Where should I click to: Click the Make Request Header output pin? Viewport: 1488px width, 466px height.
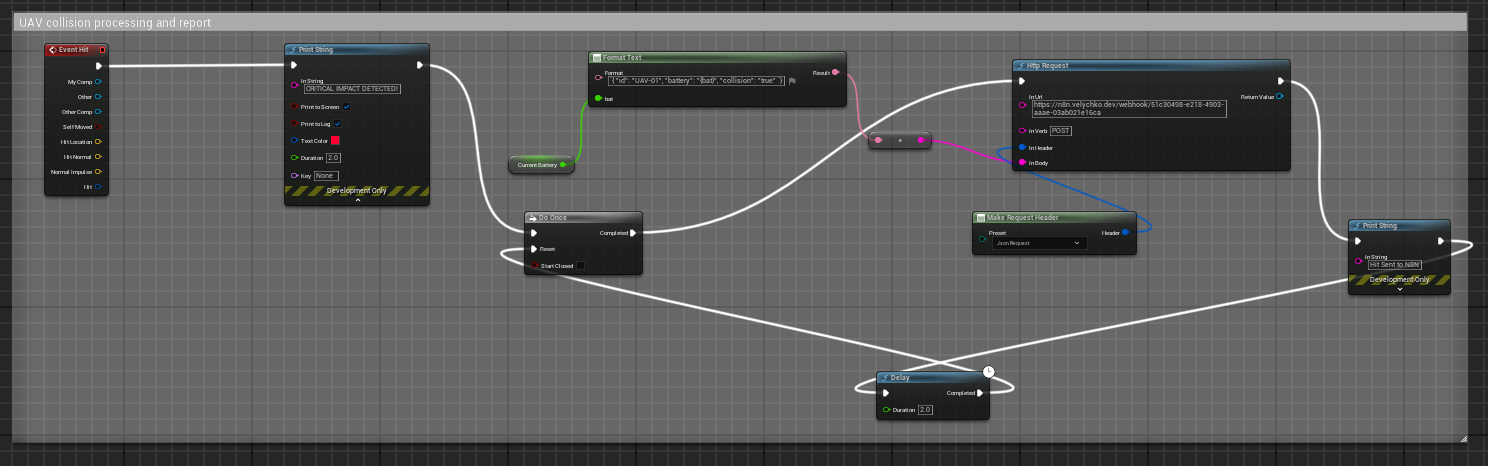click(x=1126, y=232)
